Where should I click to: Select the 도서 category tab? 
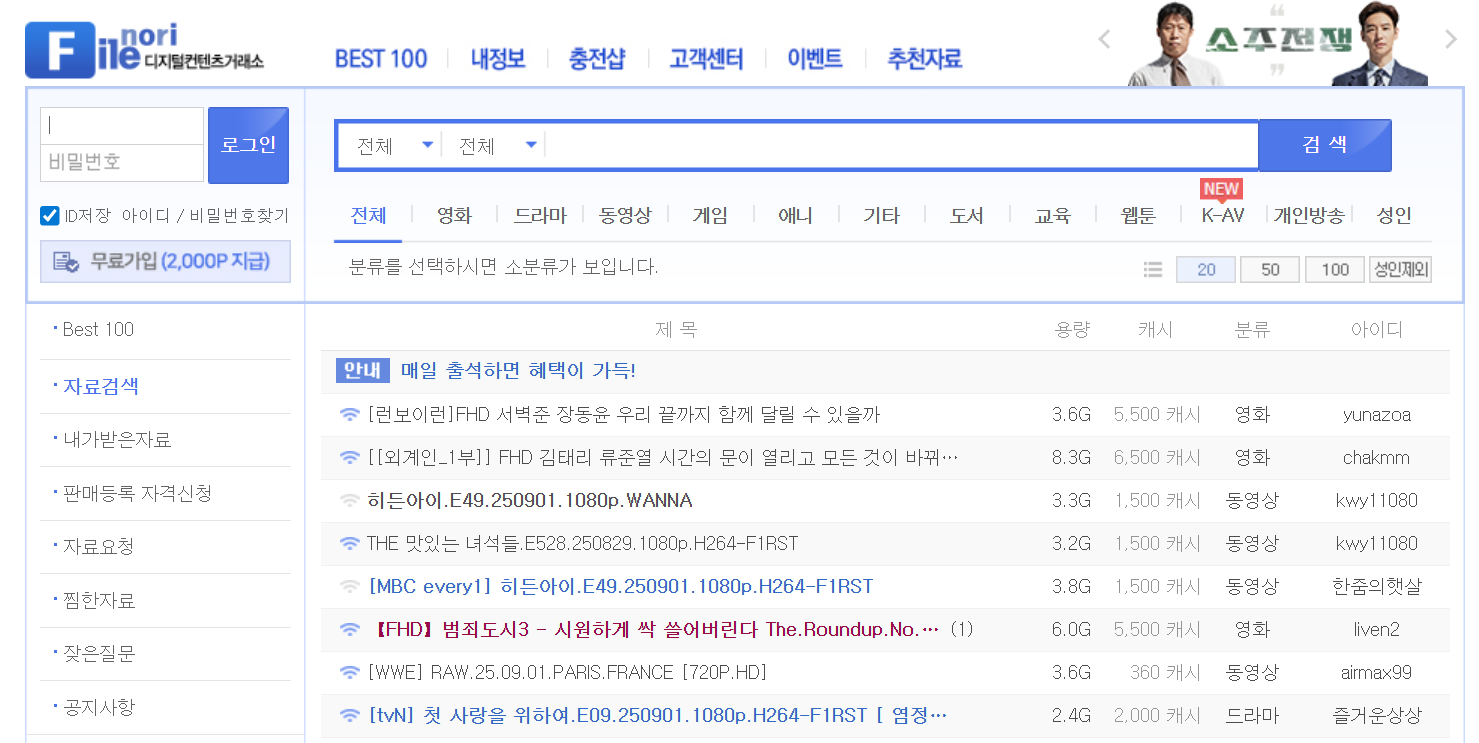pyautogui.click(x=967, y=216)
